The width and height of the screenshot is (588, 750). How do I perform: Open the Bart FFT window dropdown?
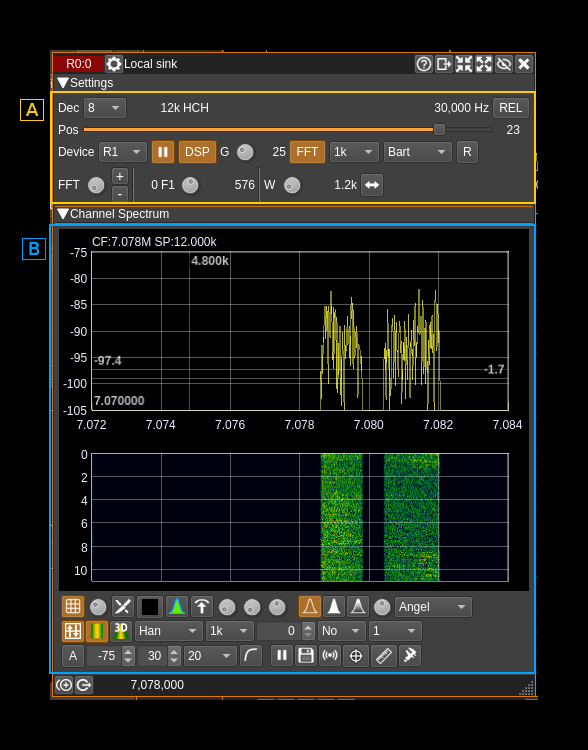click(x=417, y=152)
